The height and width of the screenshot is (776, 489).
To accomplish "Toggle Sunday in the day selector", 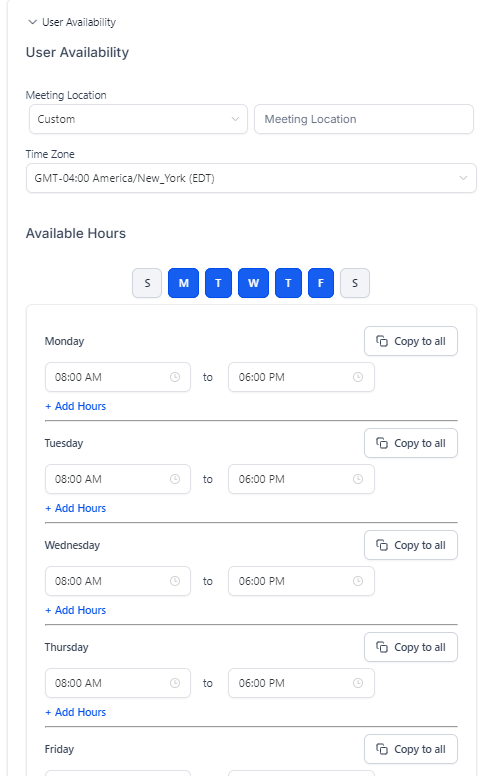I will coord(147,283).
